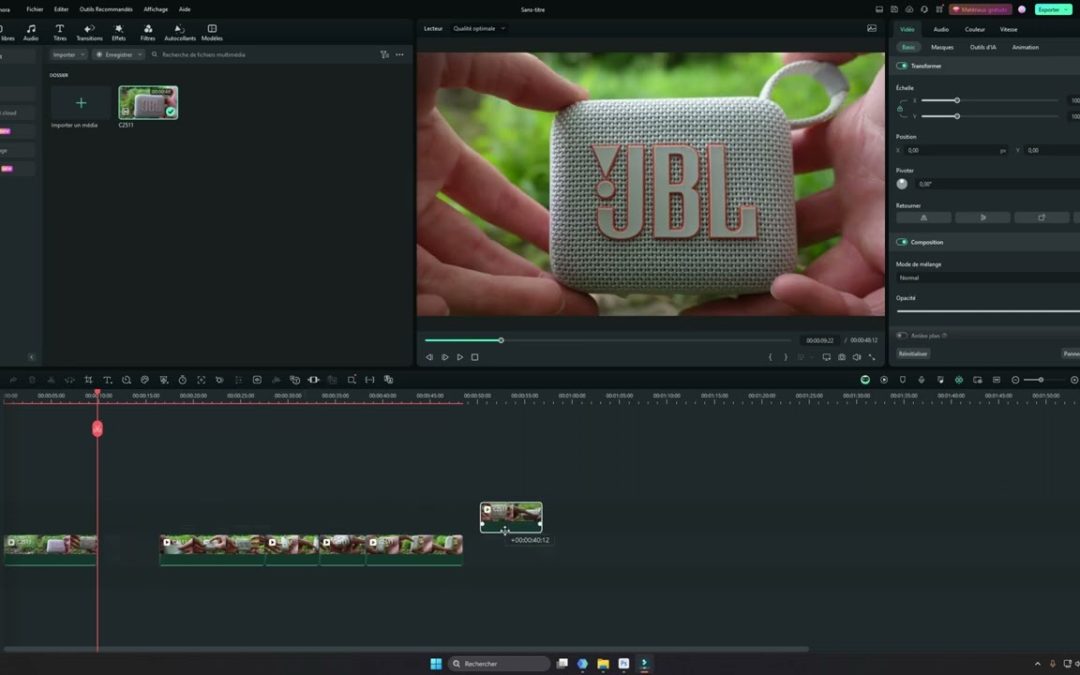
Task: Toggle the scale aspect ratio lock
Action: [900, 109]
